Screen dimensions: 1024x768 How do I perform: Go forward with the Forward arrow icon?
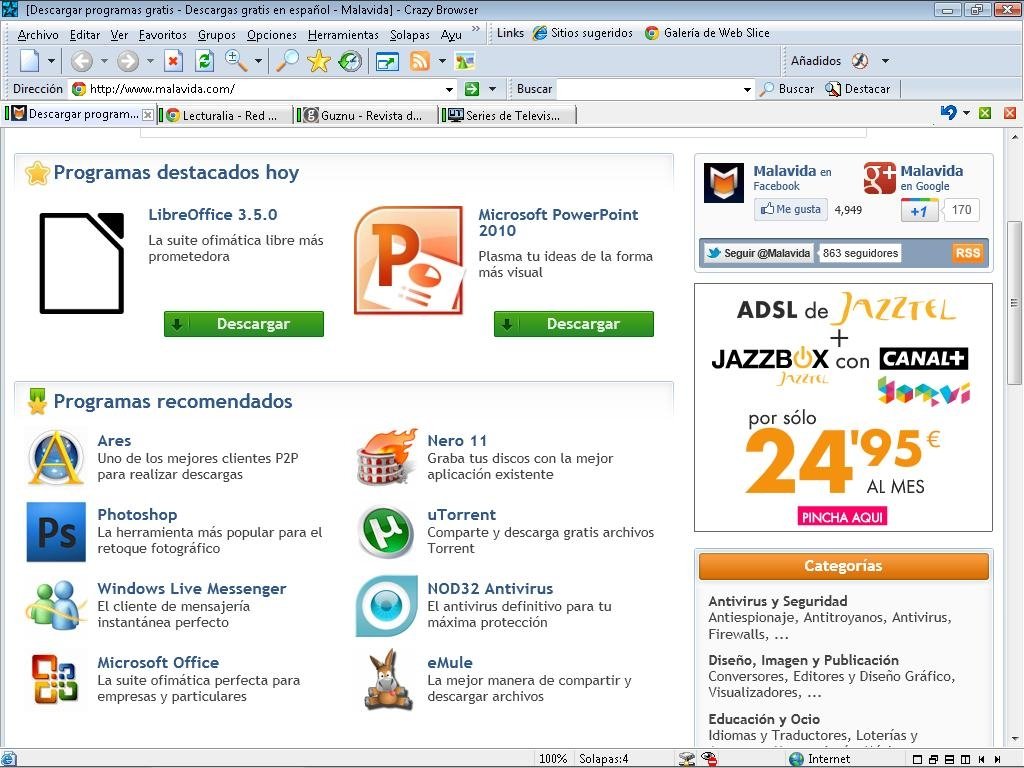click(x=128, y=61)
